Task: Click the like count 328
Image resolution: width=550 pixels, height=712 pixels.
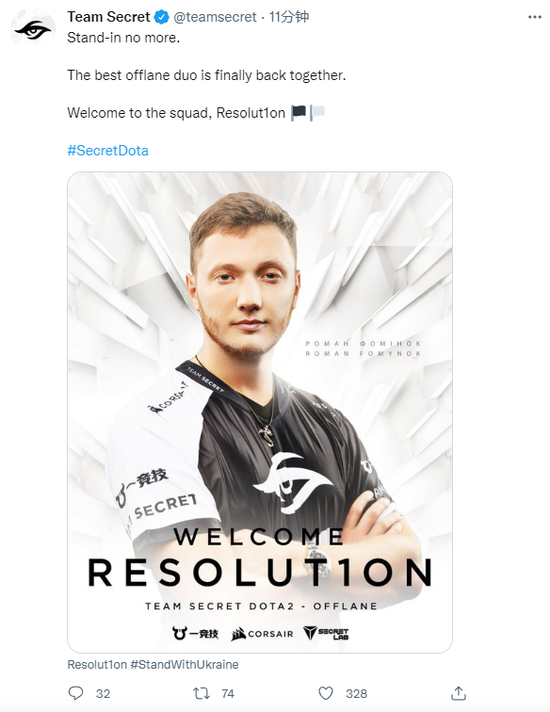Action: click(356, 693)
